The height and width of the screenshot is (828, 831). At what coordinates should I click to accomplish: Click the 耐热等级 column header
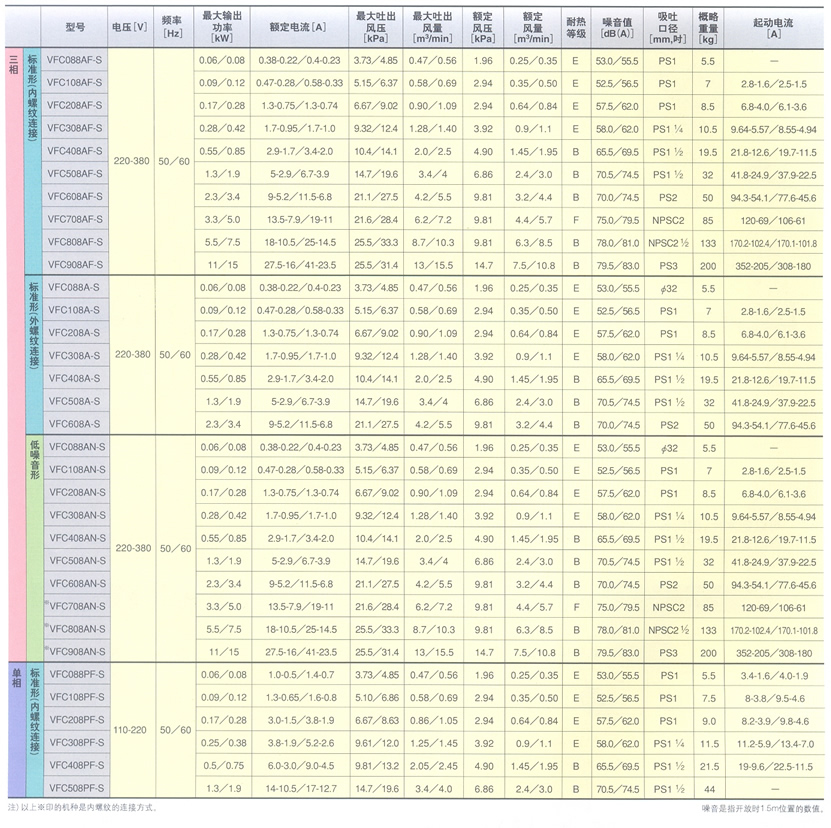[576, 27]
